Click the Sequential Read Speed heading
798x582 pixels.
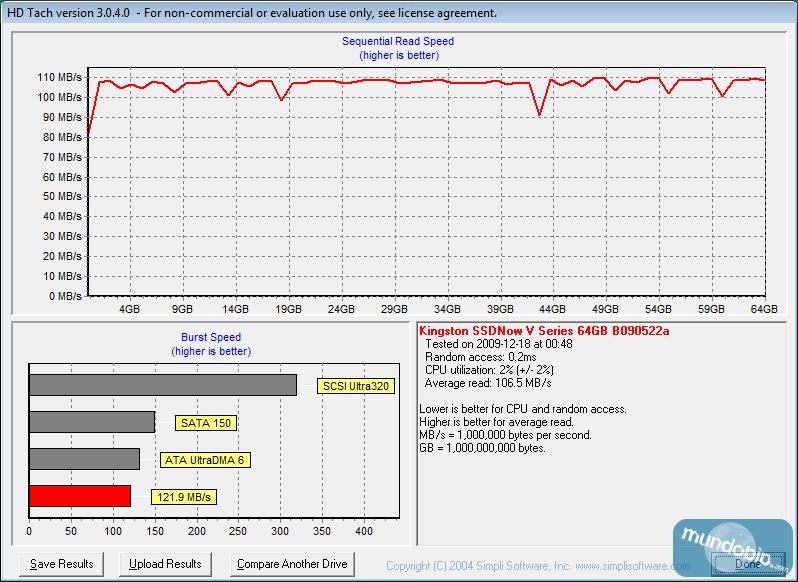[x=398, y=41]
